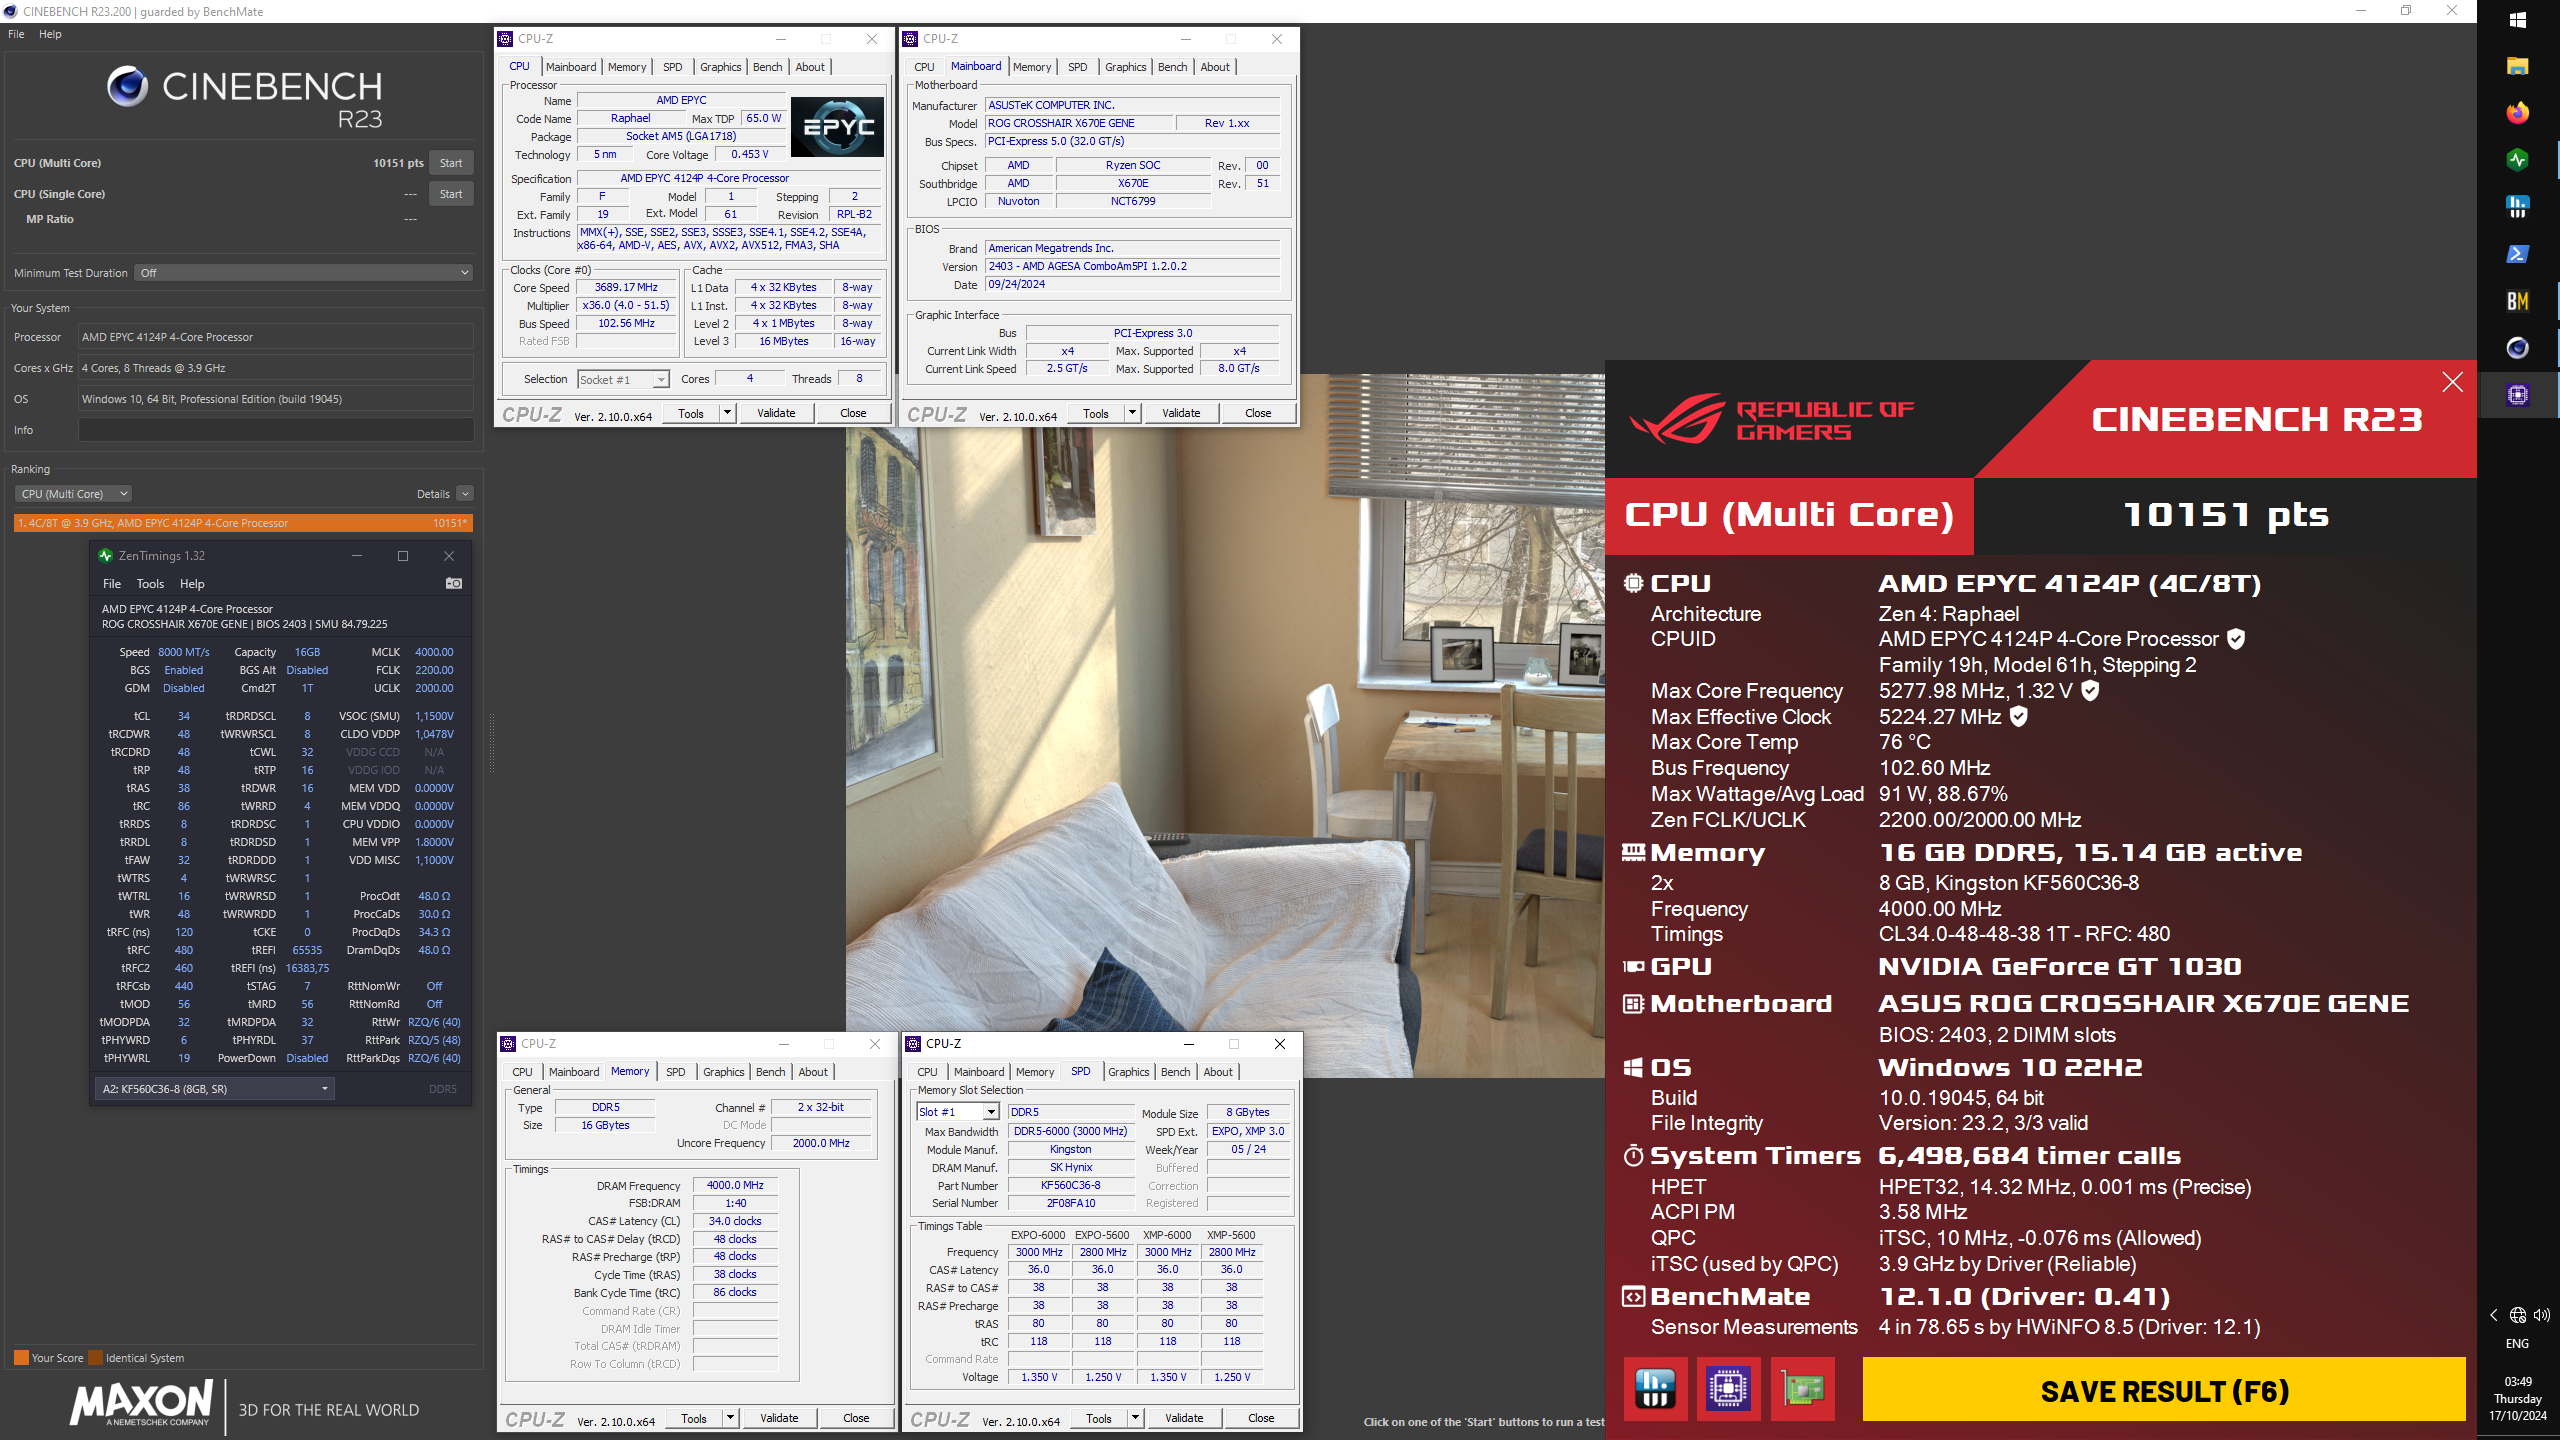Image resolution: width=2560 pixels, height=1440 pixels.
Task: Open the Slot #1 dropdown in SPD
Action: point(957,1112)
